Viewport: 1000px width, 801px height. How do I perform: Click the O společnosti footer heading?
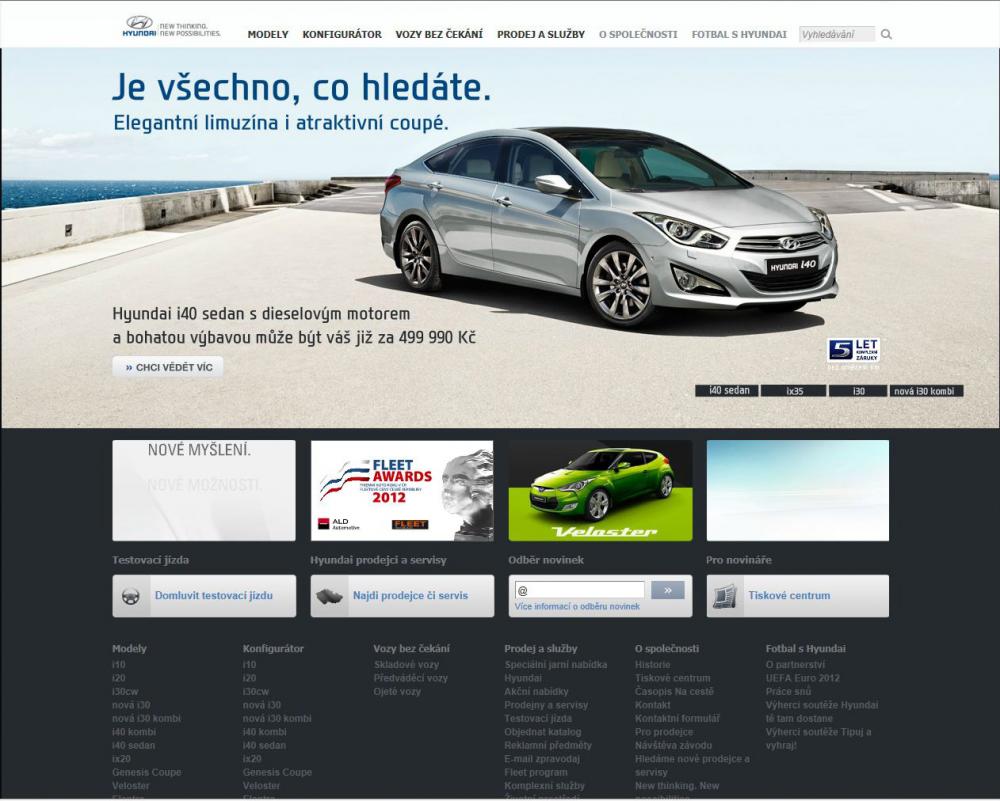click(x=667, y=649)
